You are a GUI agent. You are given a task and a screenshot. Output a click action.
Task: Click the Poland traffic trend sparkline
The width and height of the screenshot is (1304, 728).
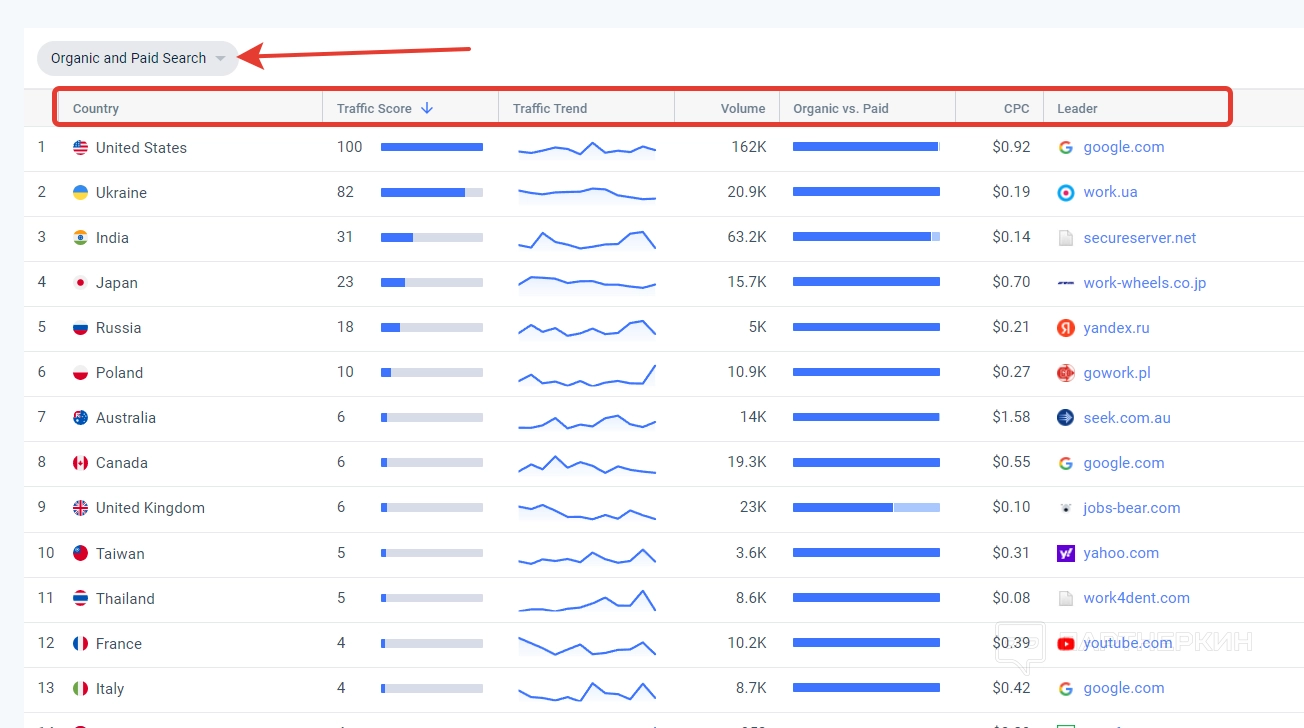tap(586, 375)
